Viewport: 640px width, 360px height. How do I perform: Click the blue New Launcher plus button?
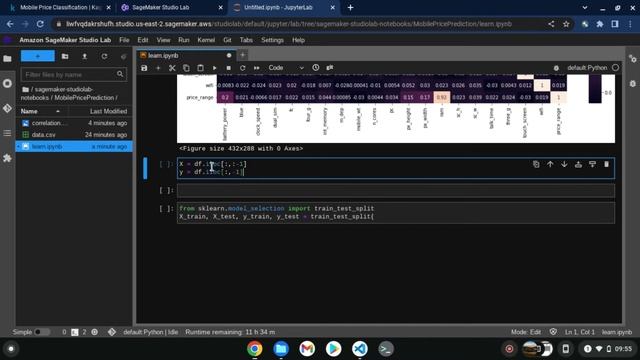pos(38,56)
